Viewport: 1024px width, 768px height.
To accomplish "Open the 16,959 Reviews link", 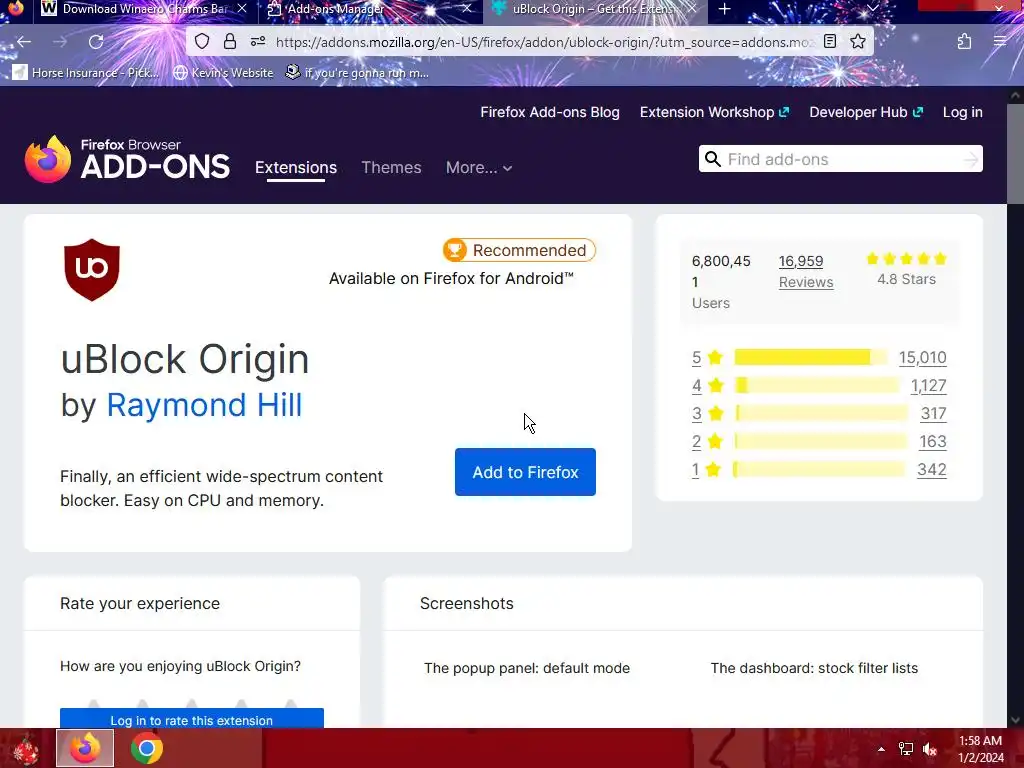I will coord(806,272).
